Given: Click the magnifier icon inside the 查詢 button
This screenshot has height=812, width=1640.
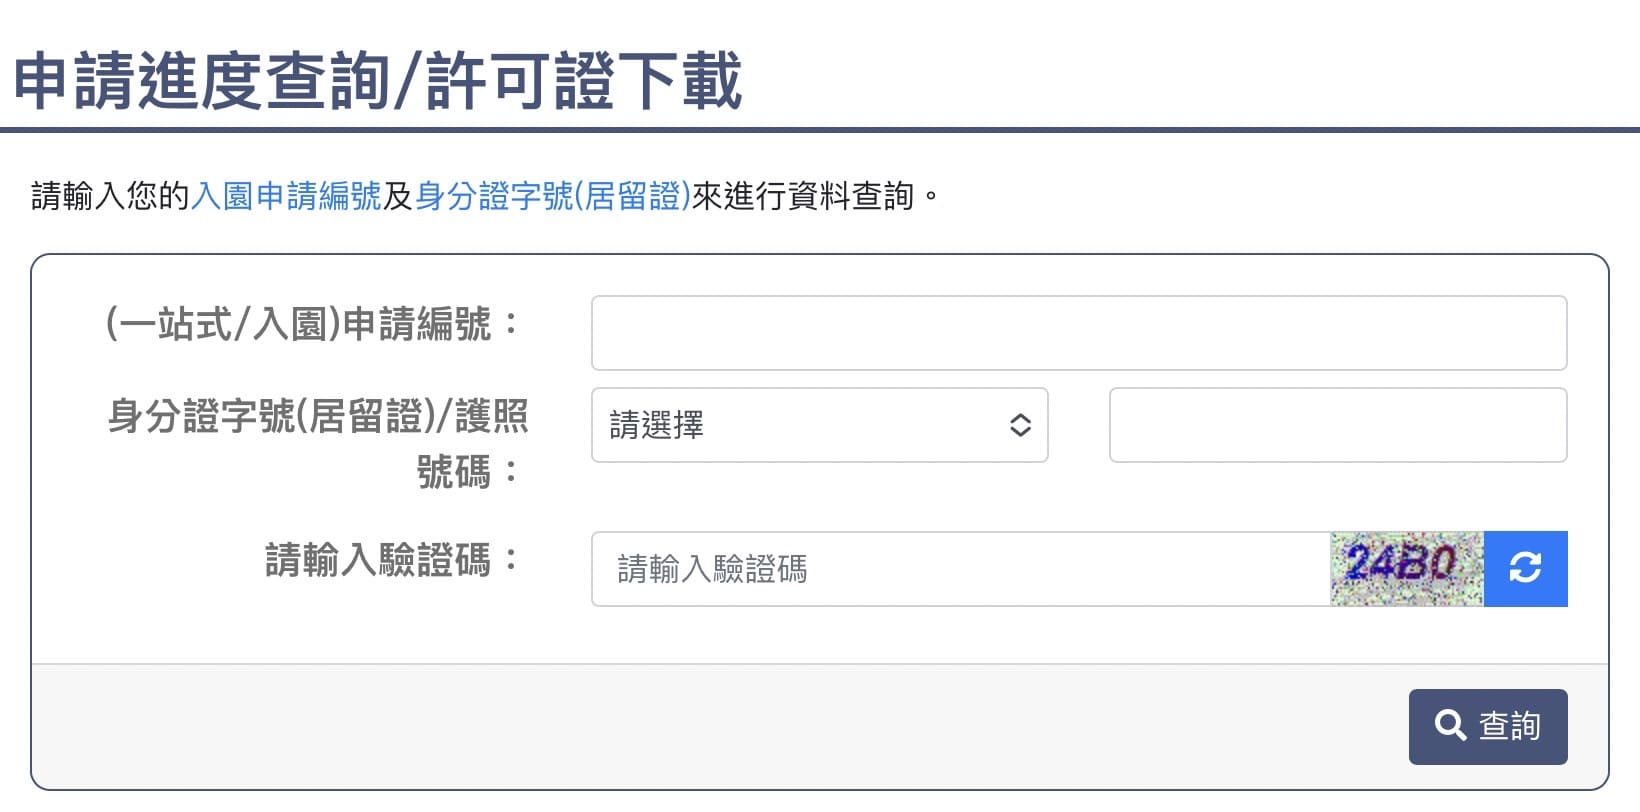Looking at the screenshot, I should pos(1450,725).
